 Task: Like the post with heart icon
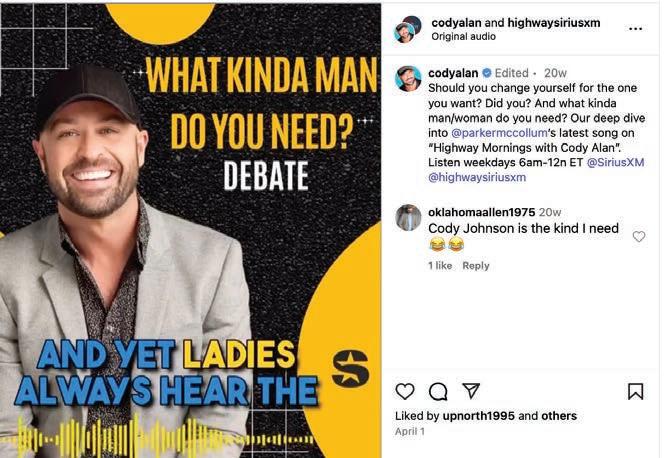(x=404, y=391)
